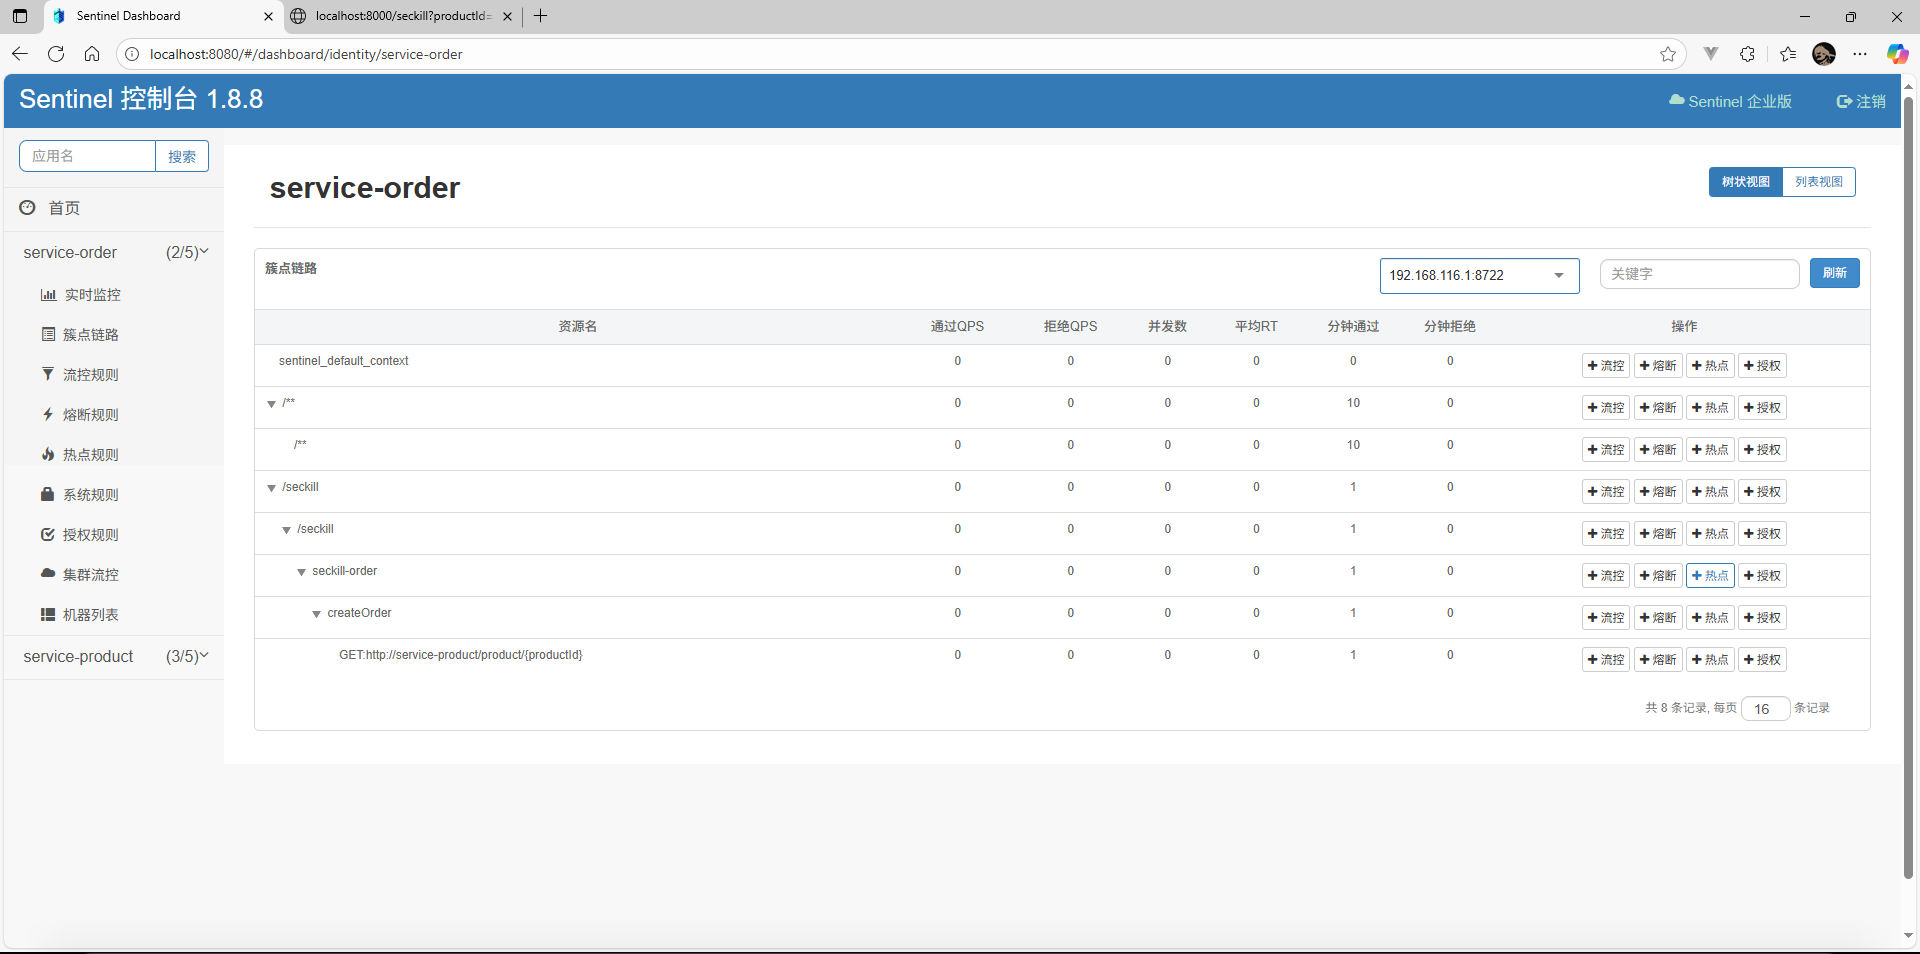Collapse the createOrder tree node
Viewport: 1920px width, 954px height.
pos(316,614)
